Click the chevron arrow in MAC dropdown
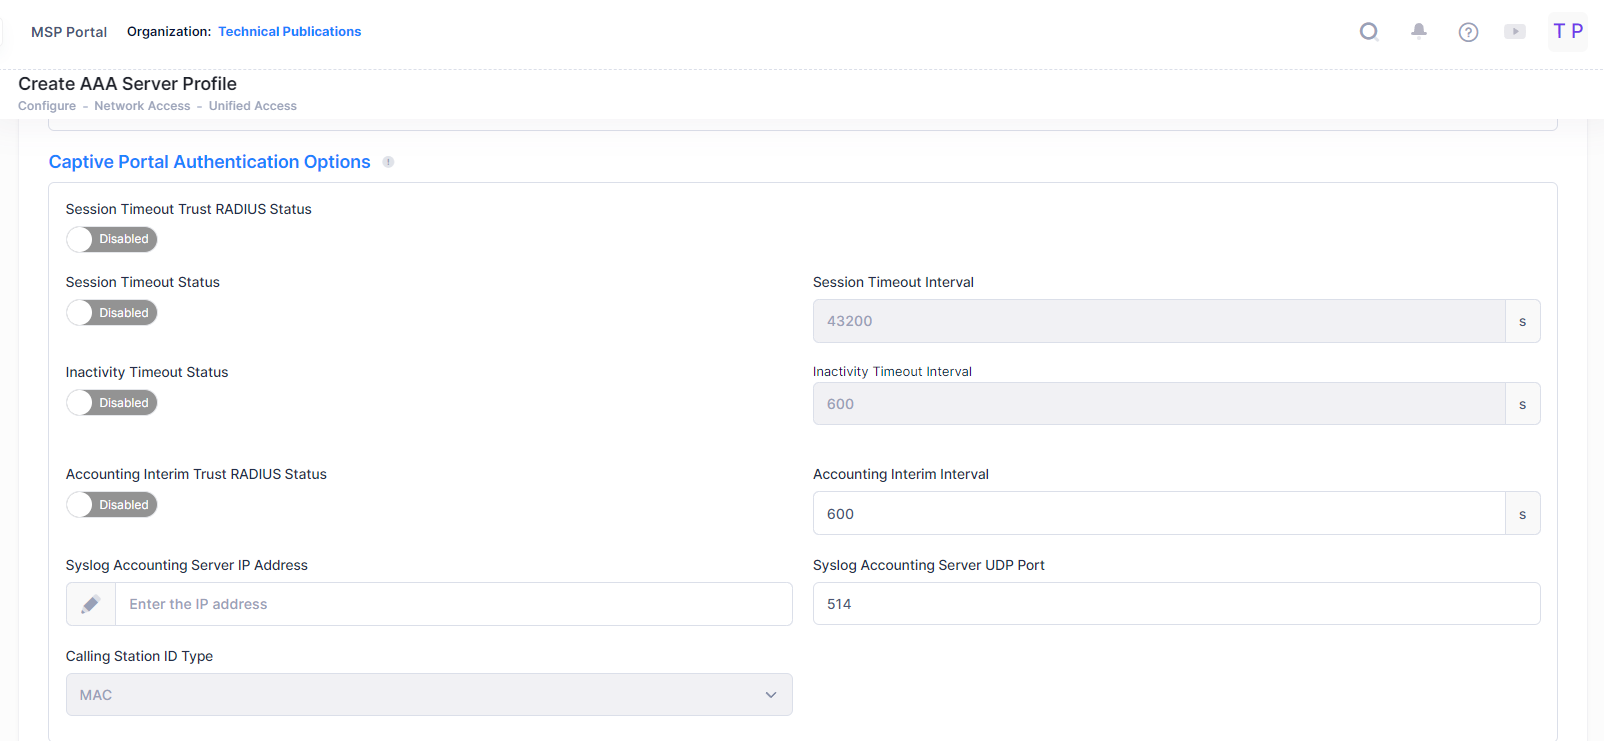Viewport: 1604px width, 741px height. pyautogui.click(x=771, y=695)
